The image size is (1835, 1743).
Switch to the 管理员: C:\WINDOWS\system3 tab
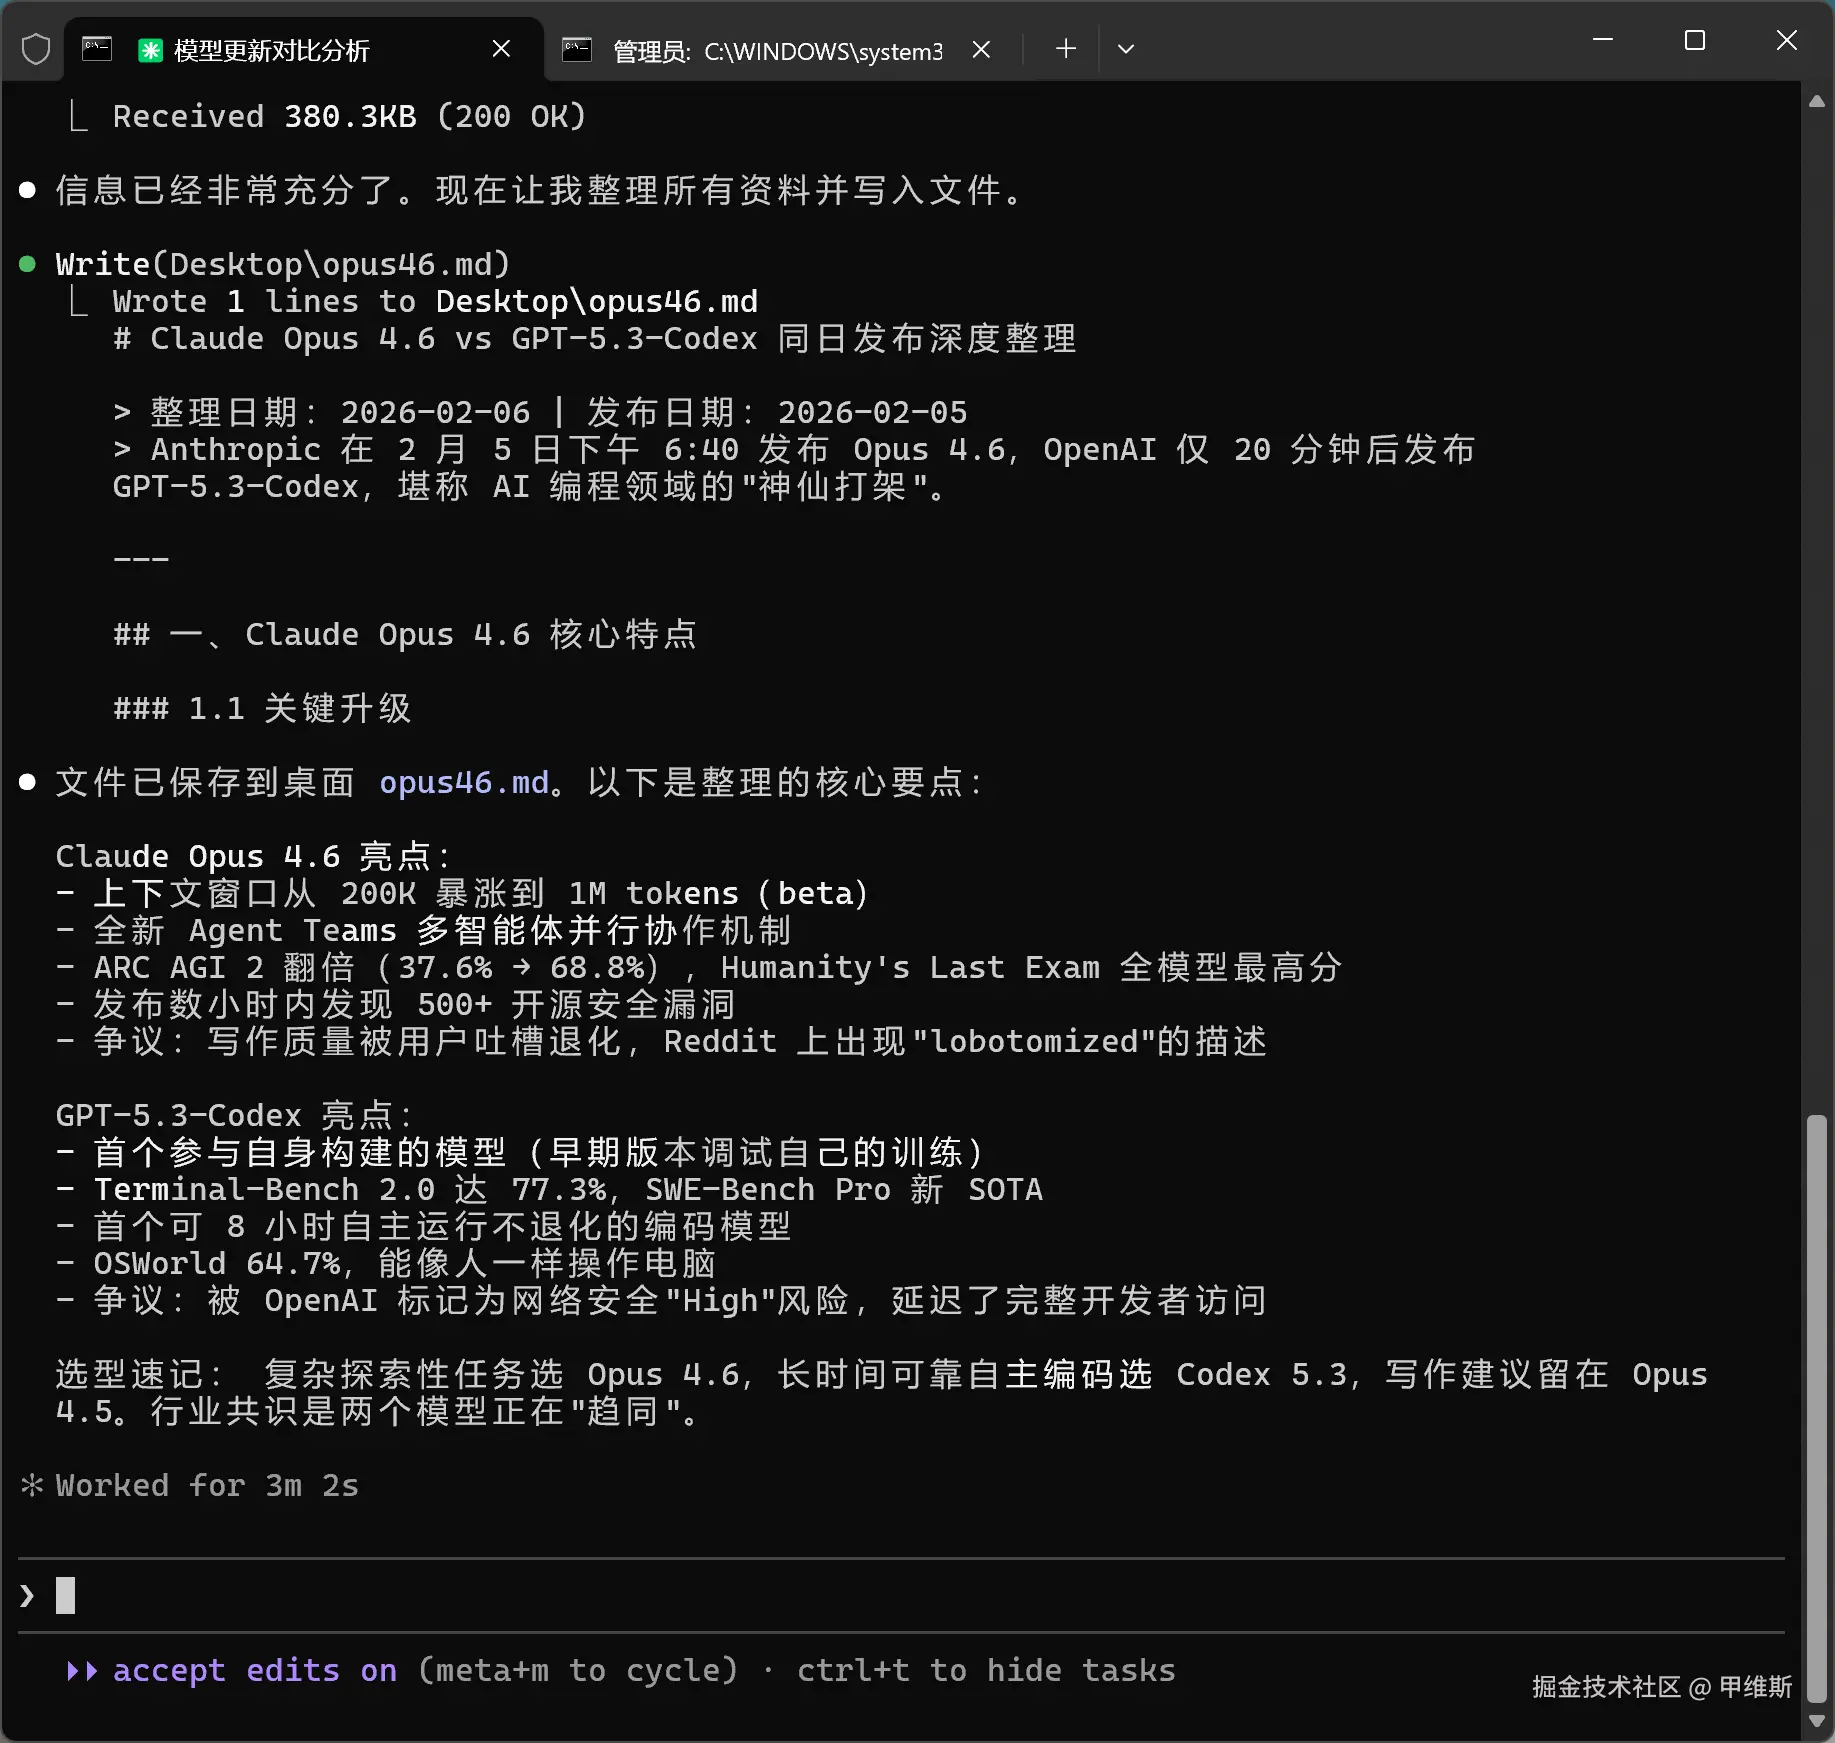click(776, 50)
